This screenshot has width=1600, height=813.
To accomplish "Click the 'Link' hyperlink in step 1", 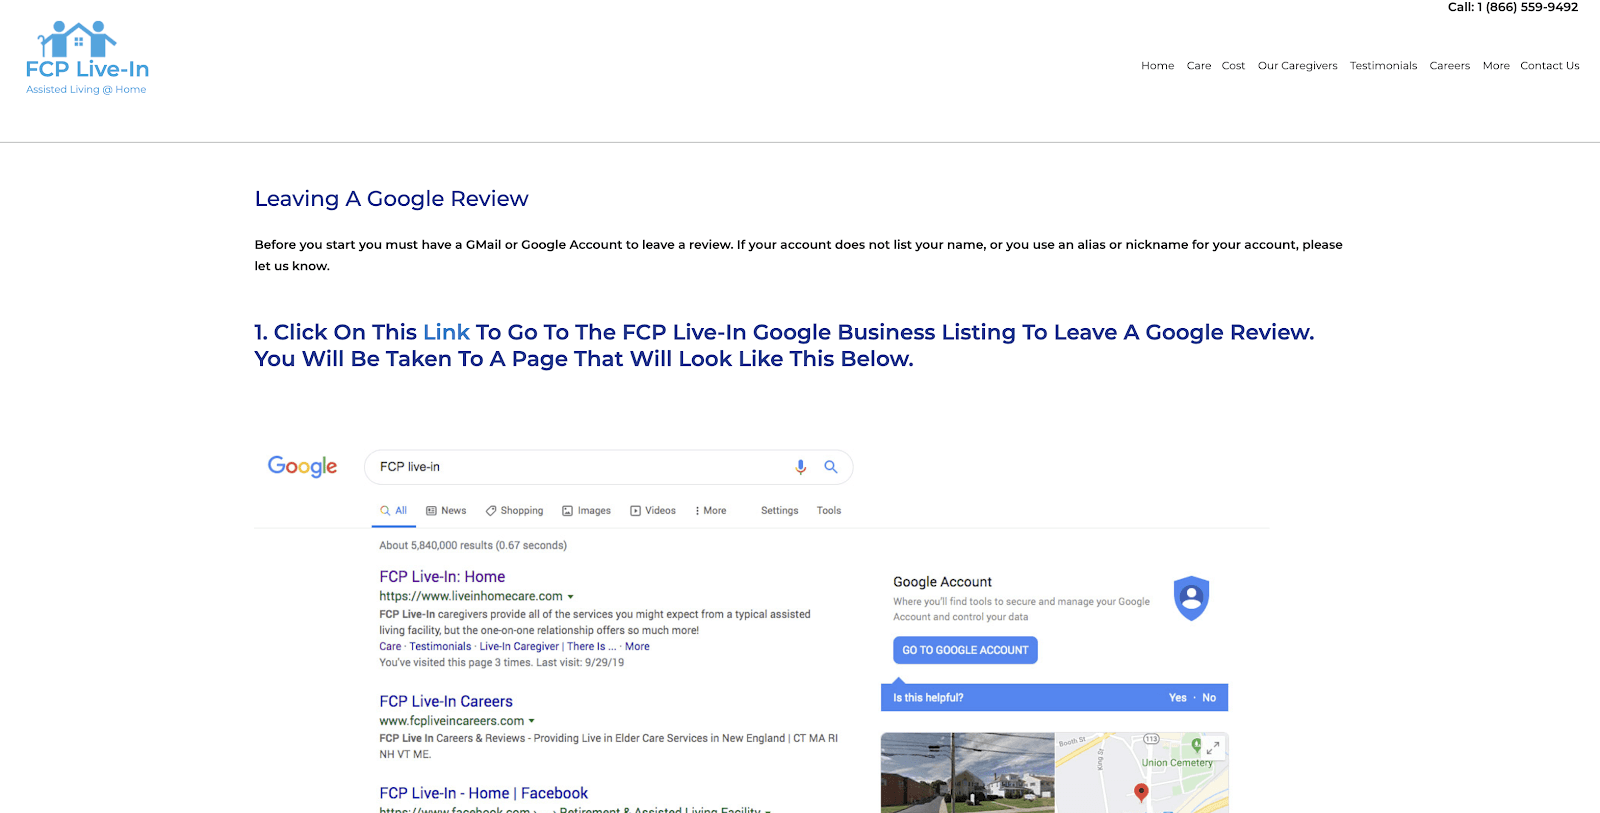I will point(446,332).
